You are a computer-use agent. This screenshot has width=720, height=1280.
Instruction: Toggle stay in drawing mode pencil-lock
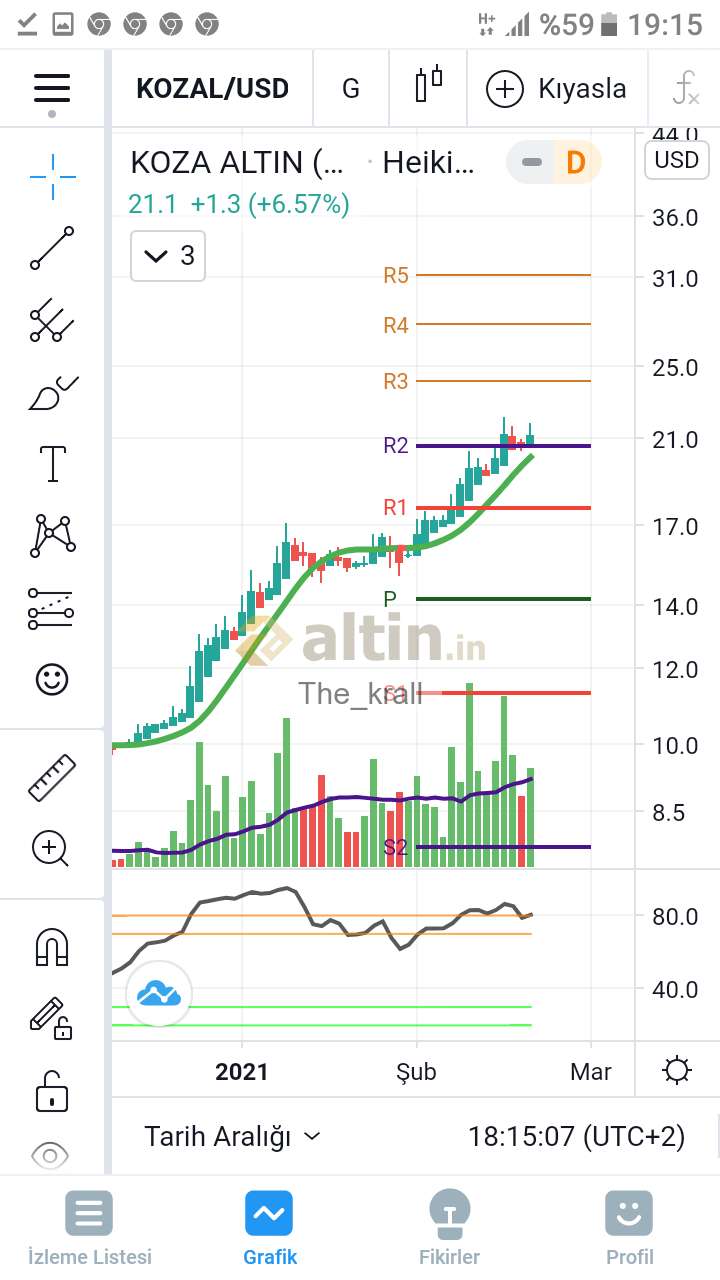(x=52, y=1018)
